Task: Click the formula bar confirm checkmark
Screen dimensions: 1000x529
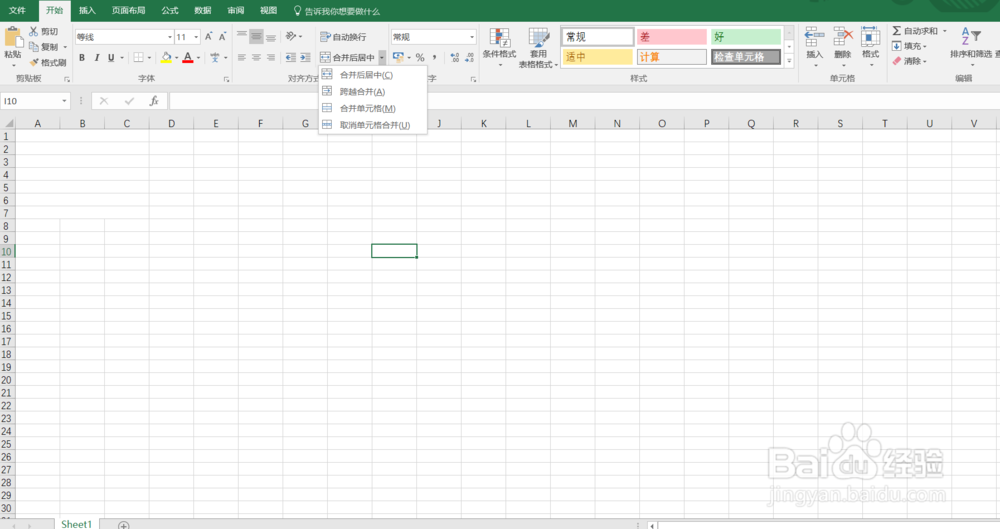Action: pyautogui.click(x=129, y=101)
